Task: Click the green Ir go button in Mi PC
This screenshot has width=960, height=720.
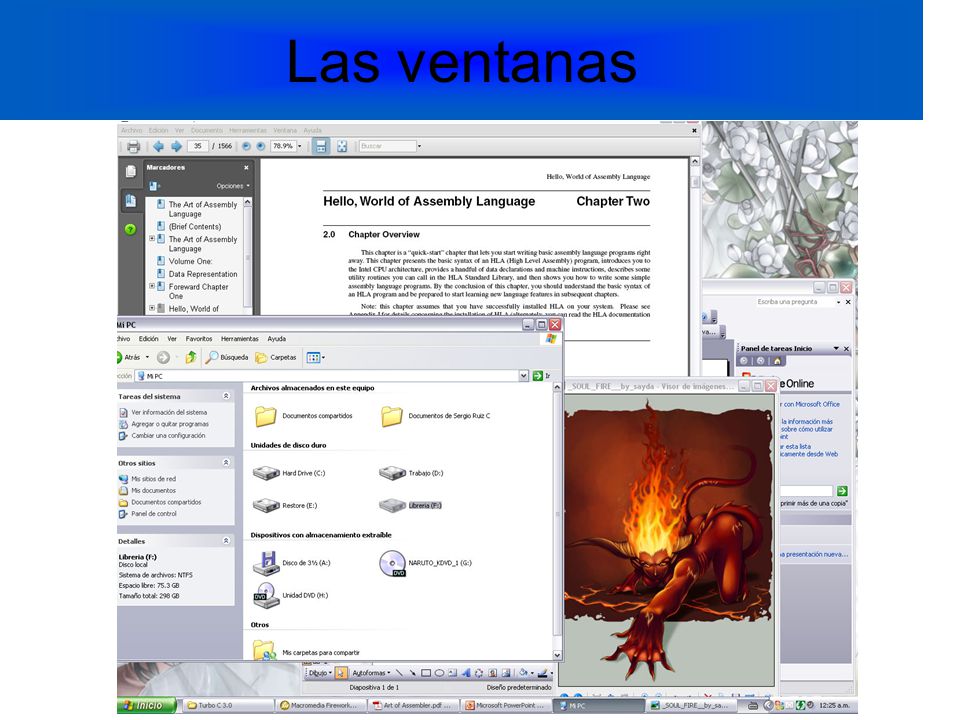Action: (541, 376)
